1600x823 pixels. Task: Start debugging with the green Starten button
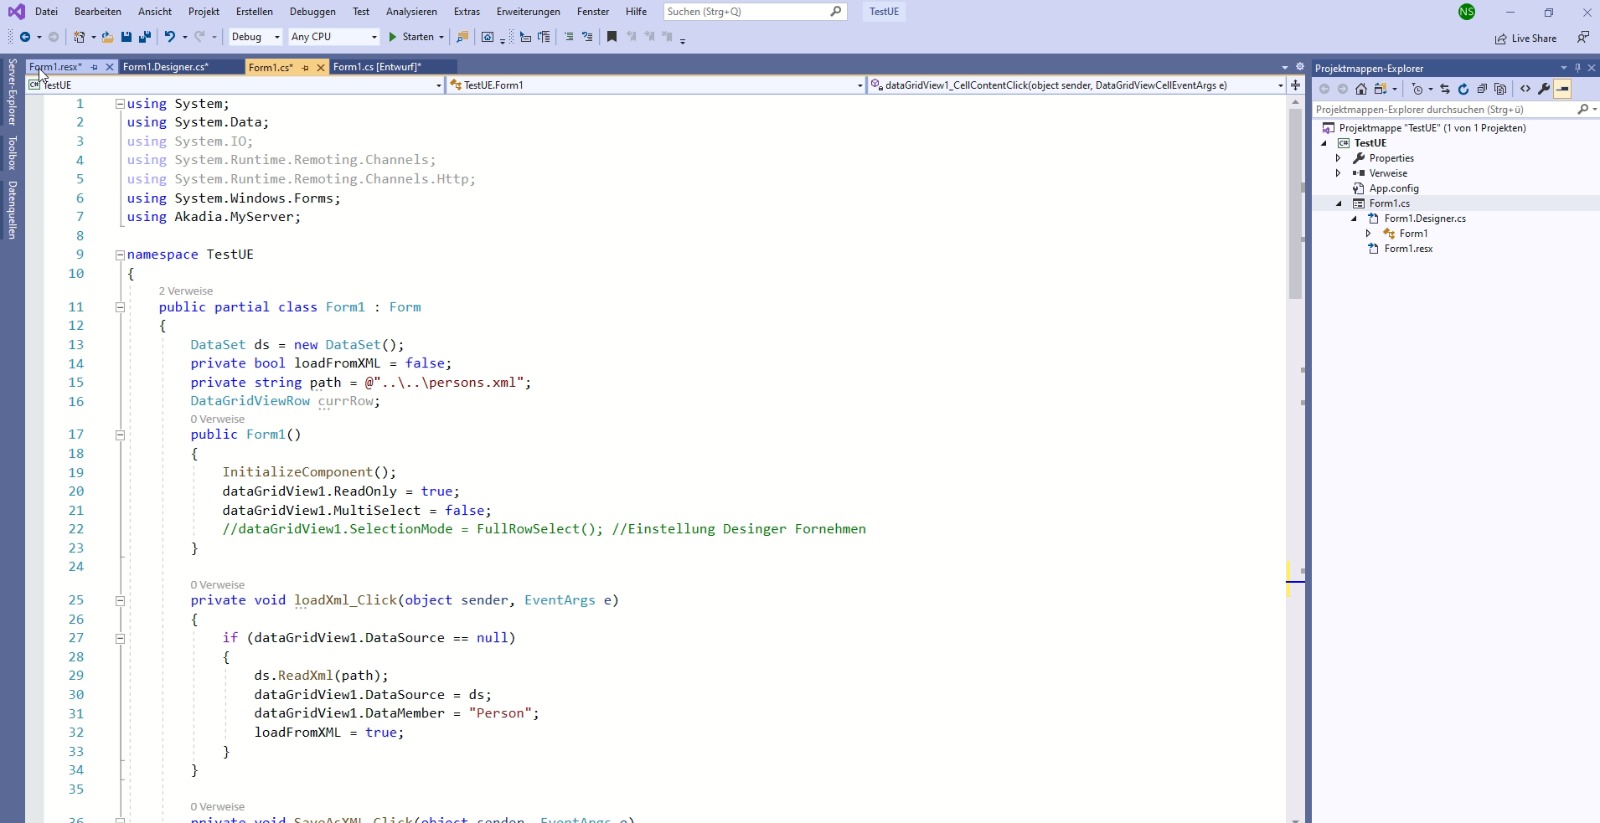click(411, 37)
